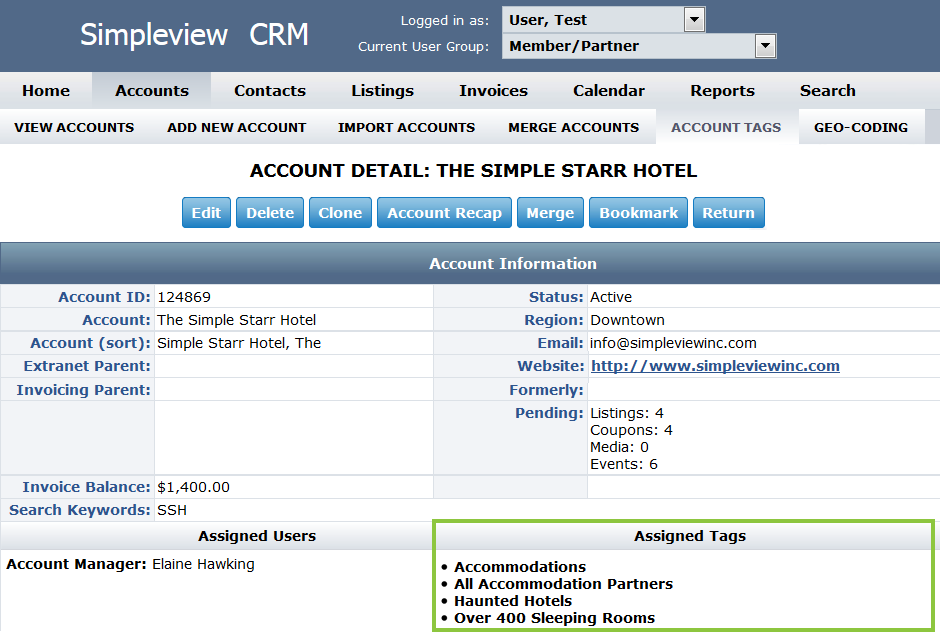Viewport: 940px width, 634px height.
Task: Open the Search menu
Action: point(827,90)
